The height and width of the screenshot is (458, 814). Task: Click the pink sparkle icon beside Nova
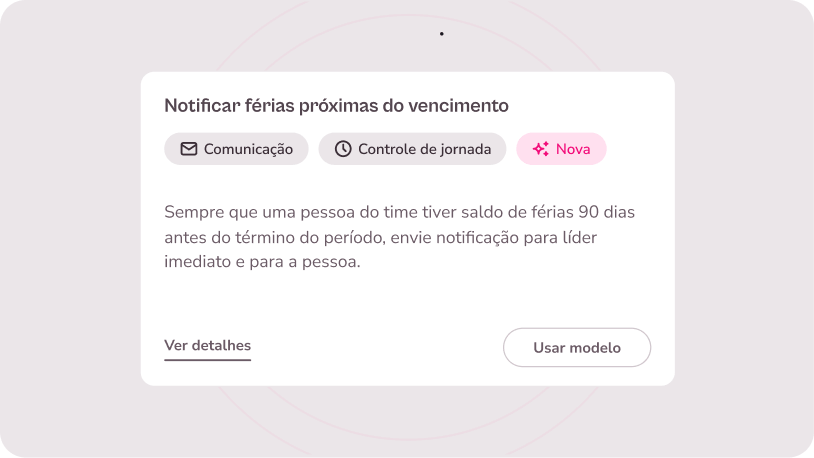541,149
